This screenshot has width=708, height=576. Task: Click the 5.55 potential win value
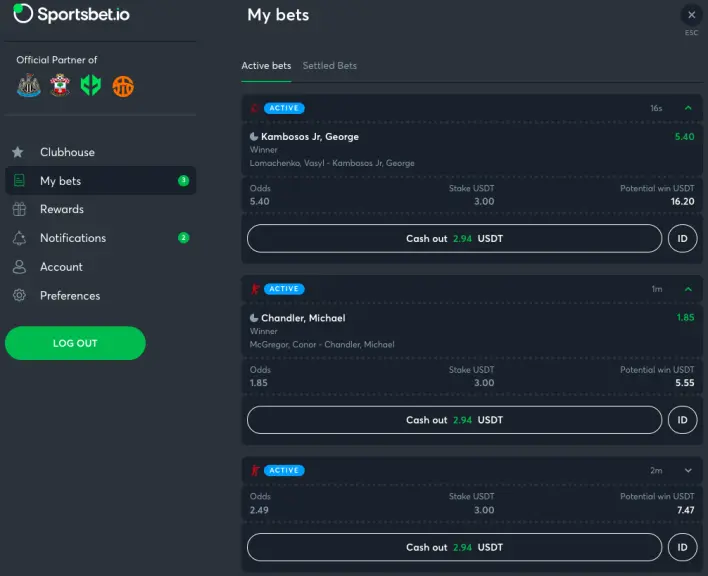click(x=685, y=383)
